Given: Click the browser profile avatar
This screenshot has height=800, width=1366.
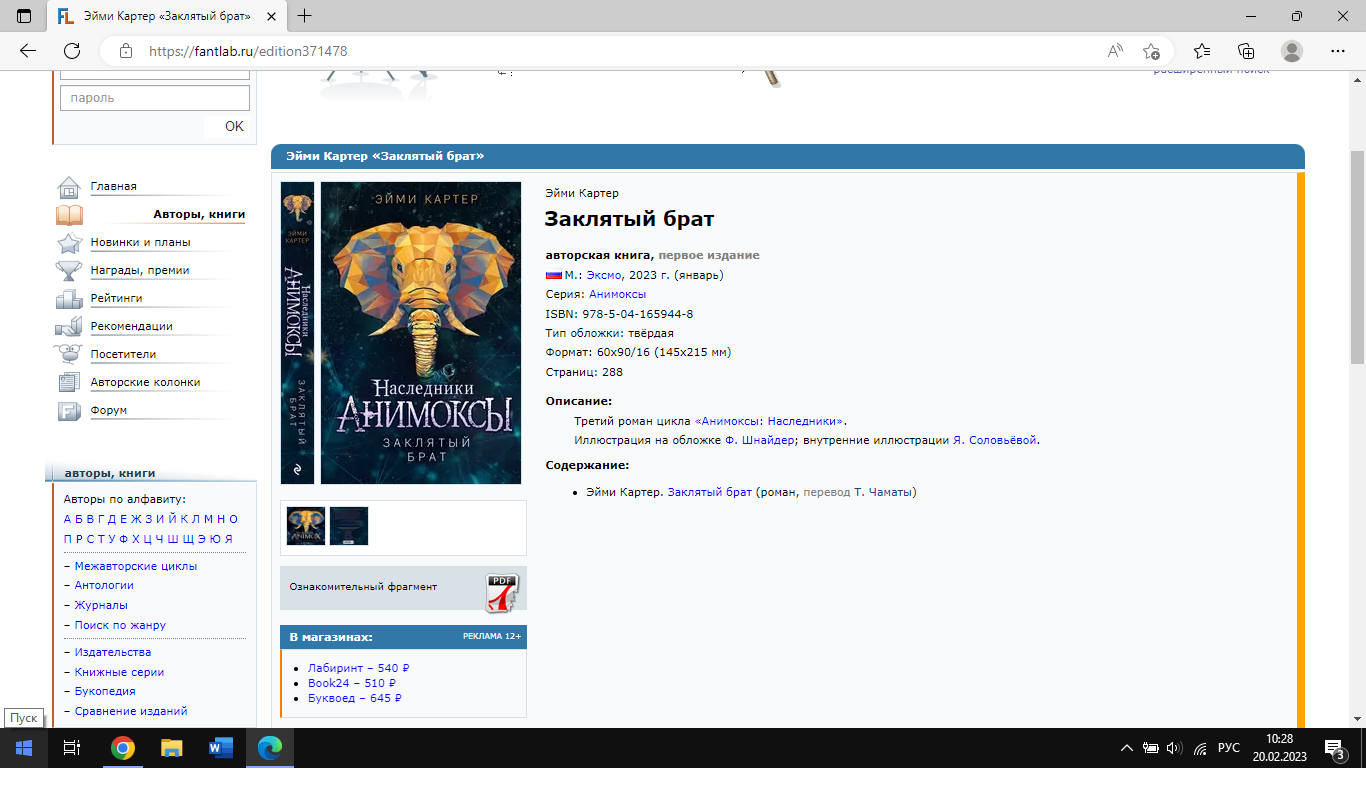Looking at the screenshot, I should click(x=1292, y=51).
